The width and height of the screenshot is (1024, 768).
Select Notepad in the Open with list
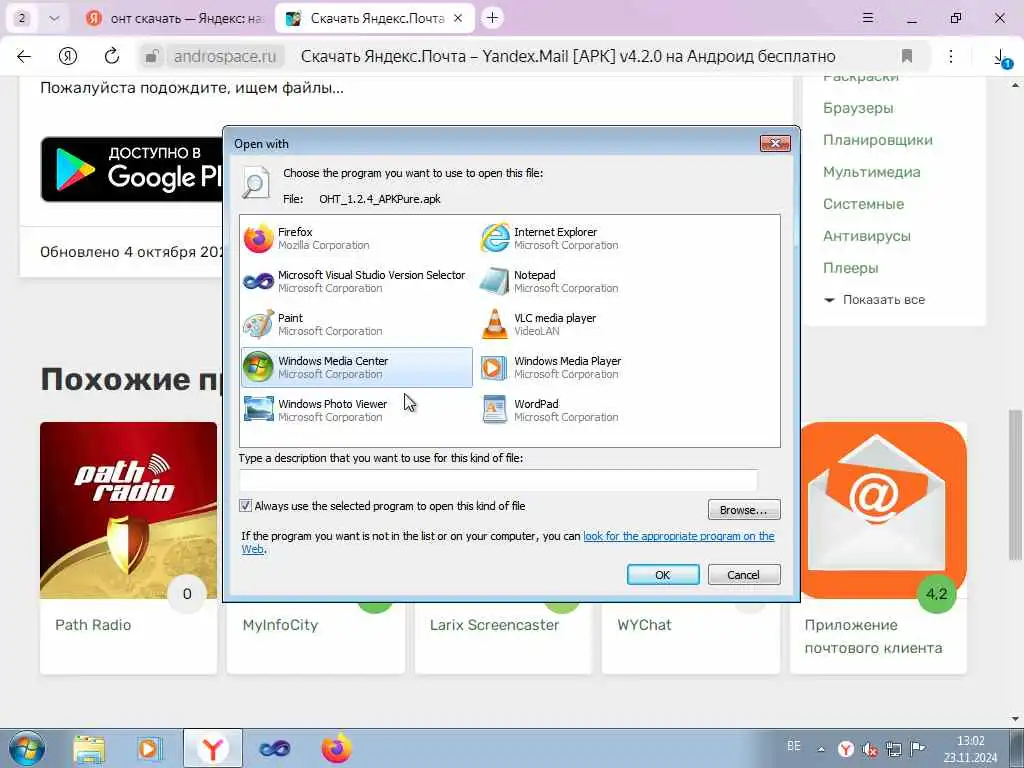[592, 281]
